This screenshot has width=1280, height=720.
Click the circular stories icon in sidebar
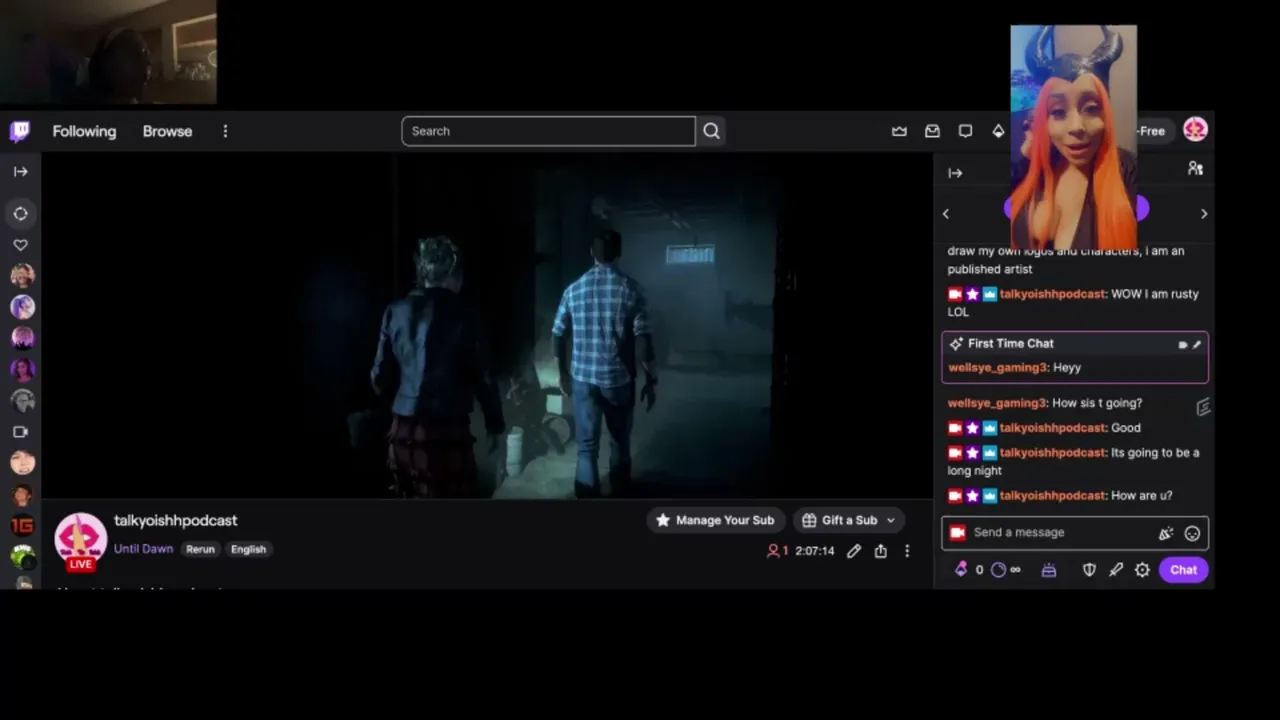[x=20, y=213]
